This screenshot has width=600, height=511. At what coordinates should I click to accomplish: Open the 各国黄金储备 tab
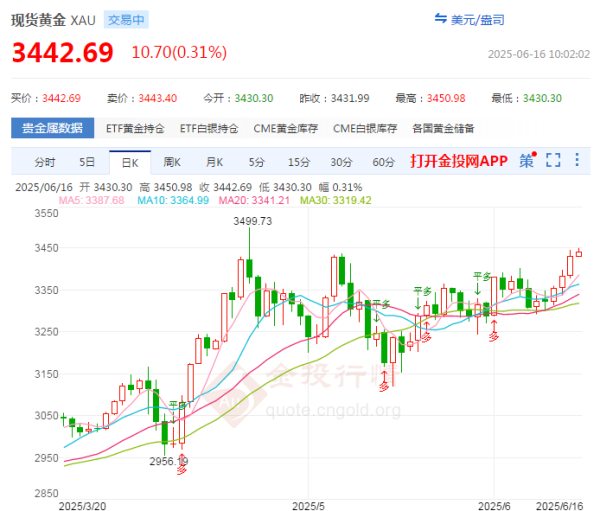point(443,129)
